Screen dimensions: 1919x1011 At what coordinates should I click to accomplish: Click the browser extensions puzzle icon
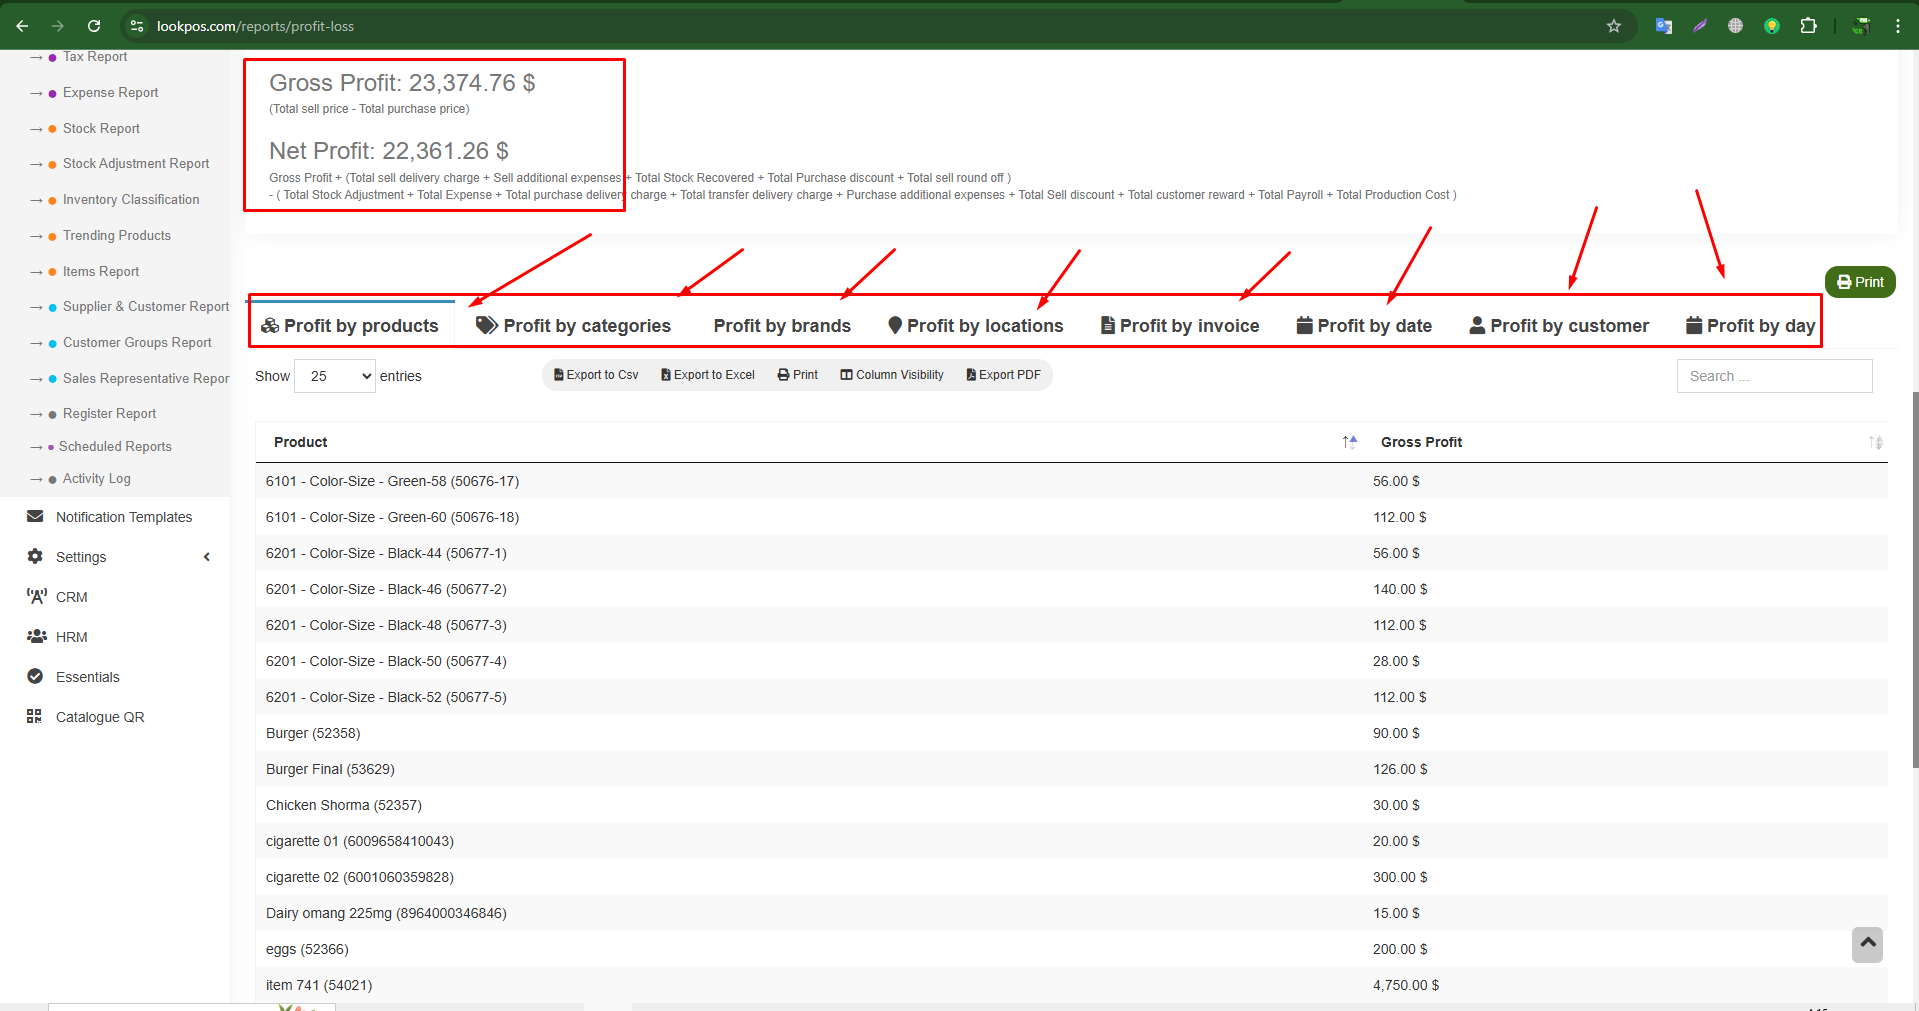click(x=1809, y=26)
